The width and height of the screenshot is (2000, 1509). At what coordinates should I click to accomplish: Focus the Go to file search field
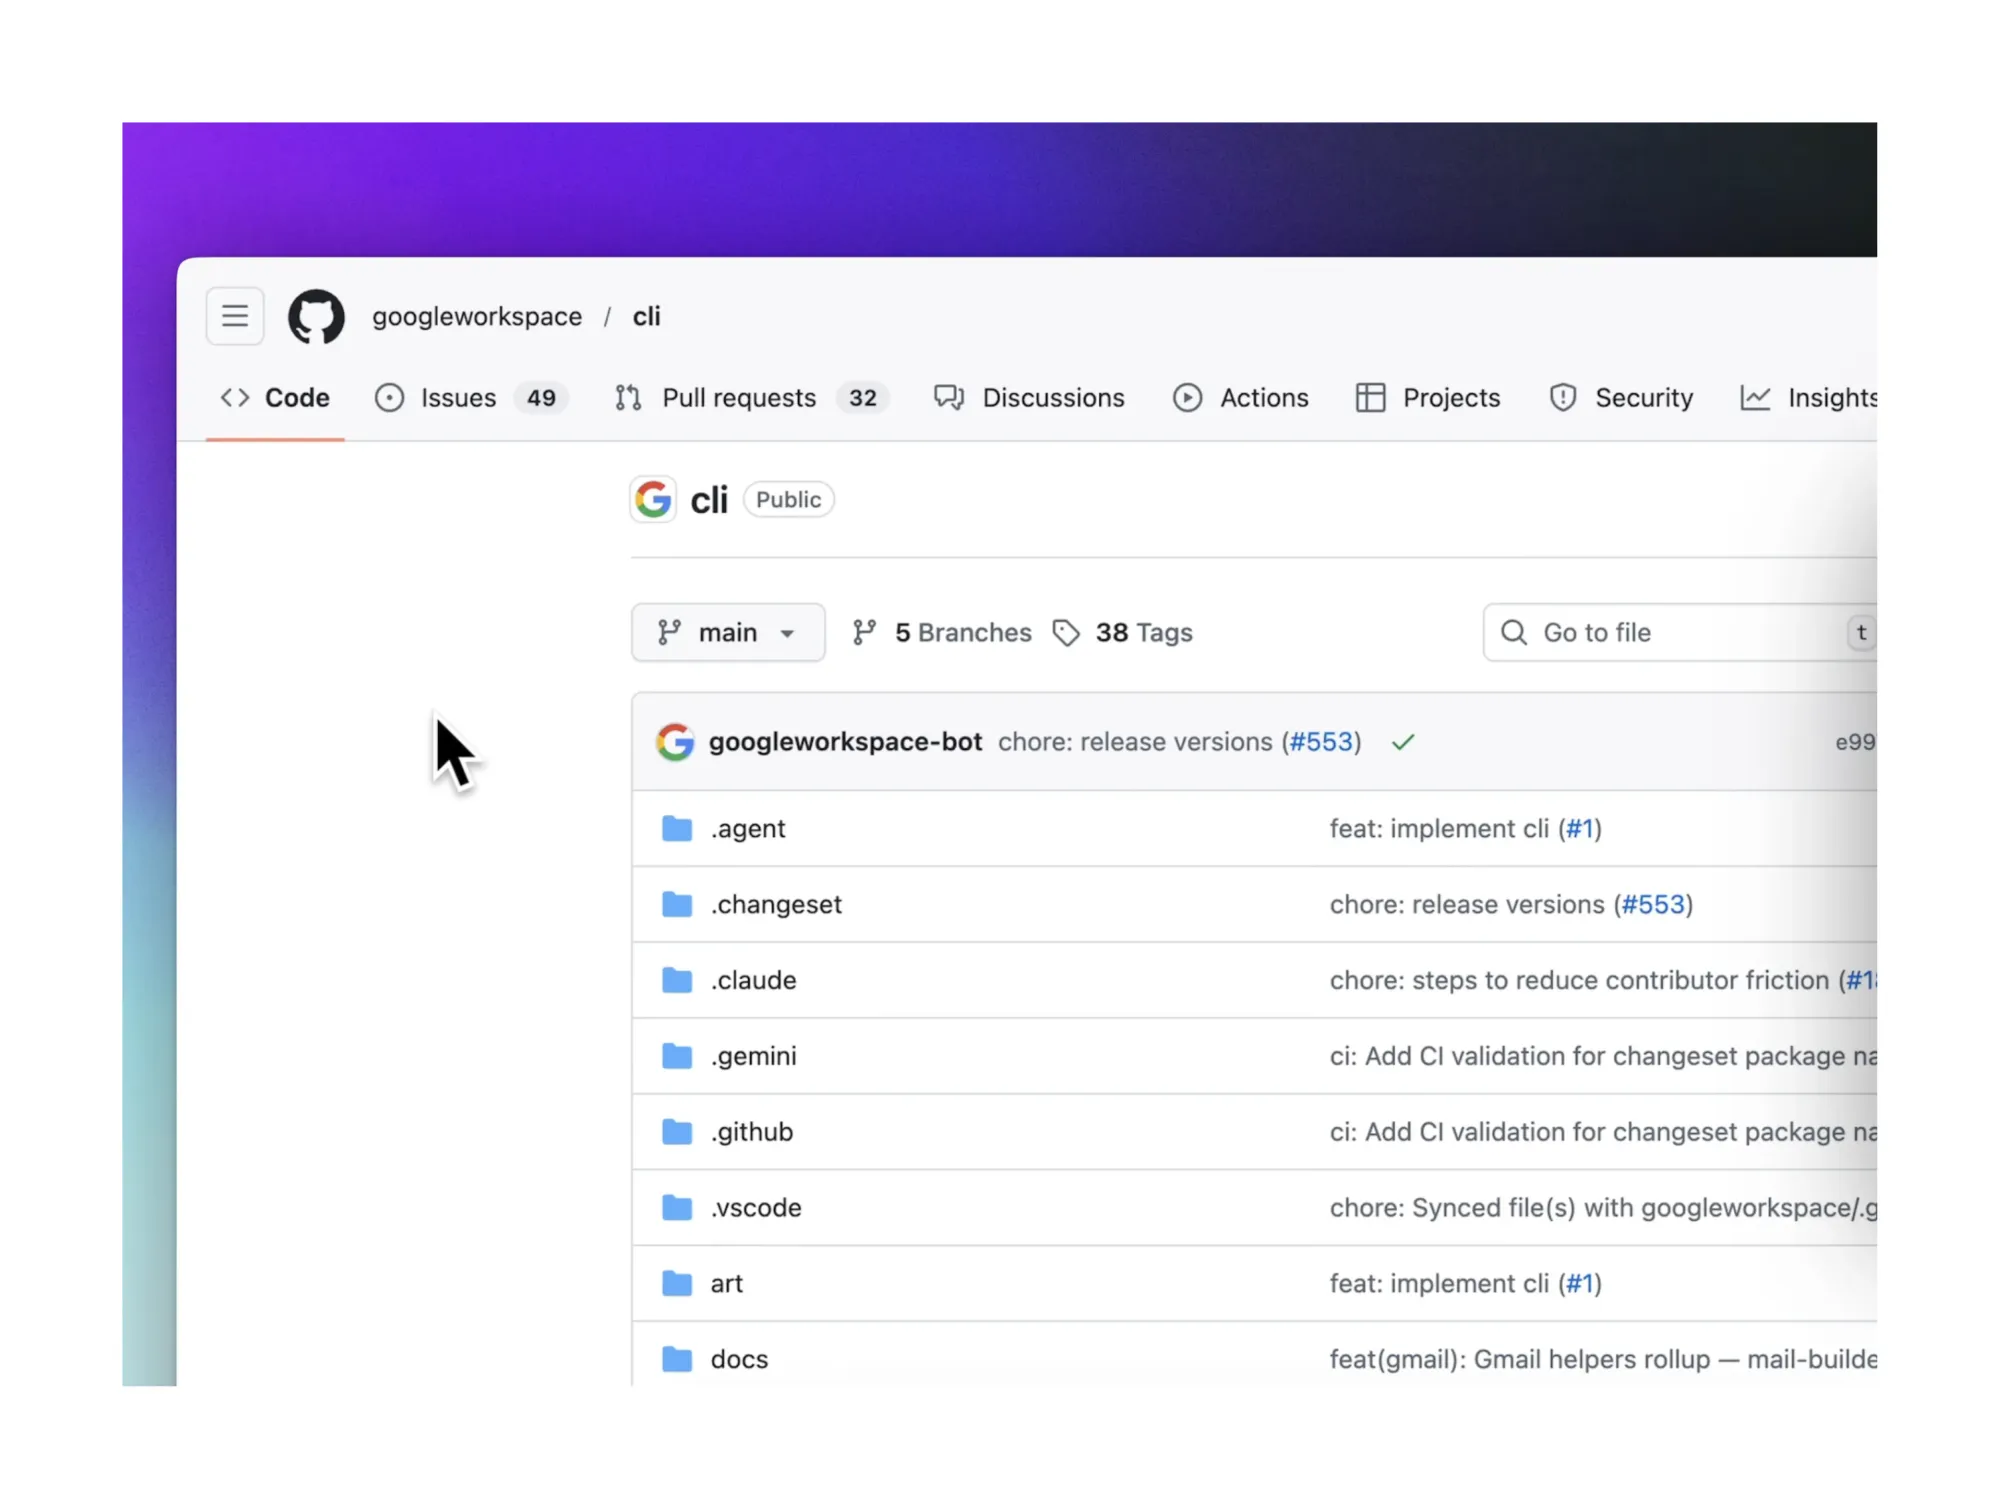(1679, 632)
